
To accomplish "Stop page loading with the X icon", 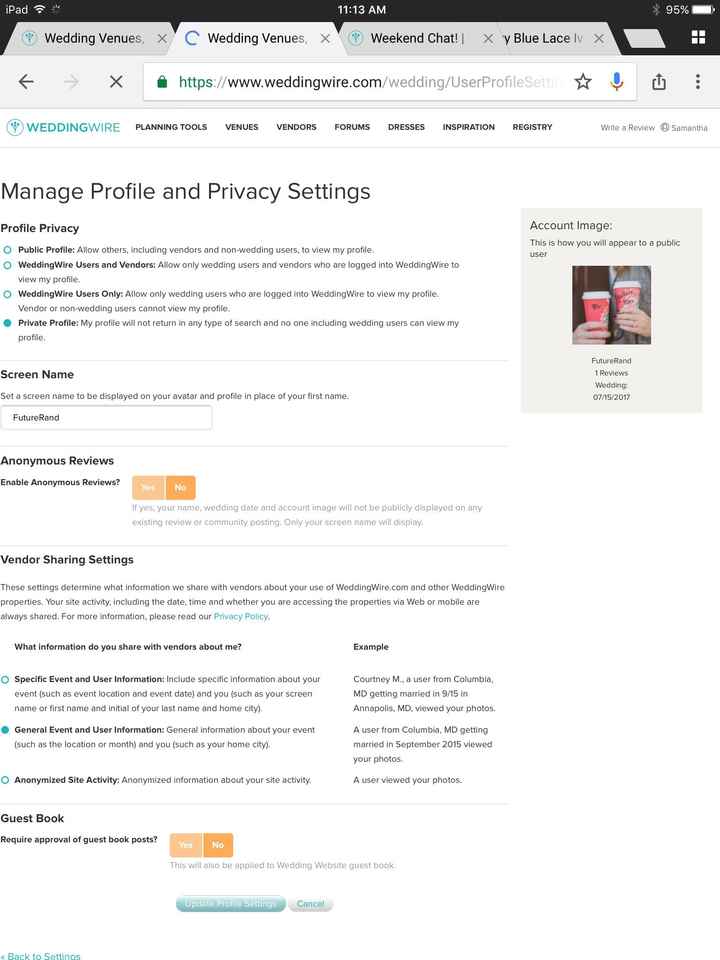I will point(116,82).
